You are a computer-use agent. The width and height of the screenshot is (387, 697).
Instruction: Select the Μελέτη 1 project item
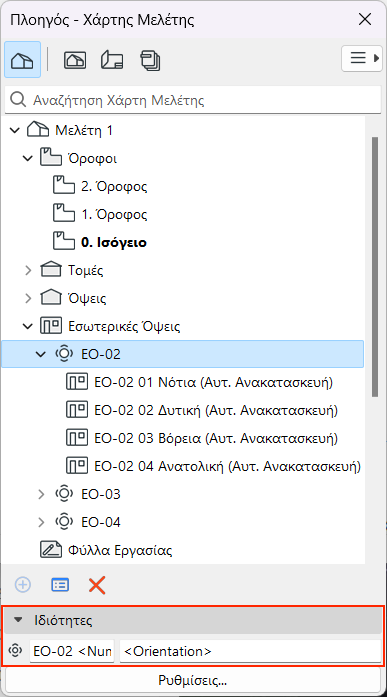[84, 131]
